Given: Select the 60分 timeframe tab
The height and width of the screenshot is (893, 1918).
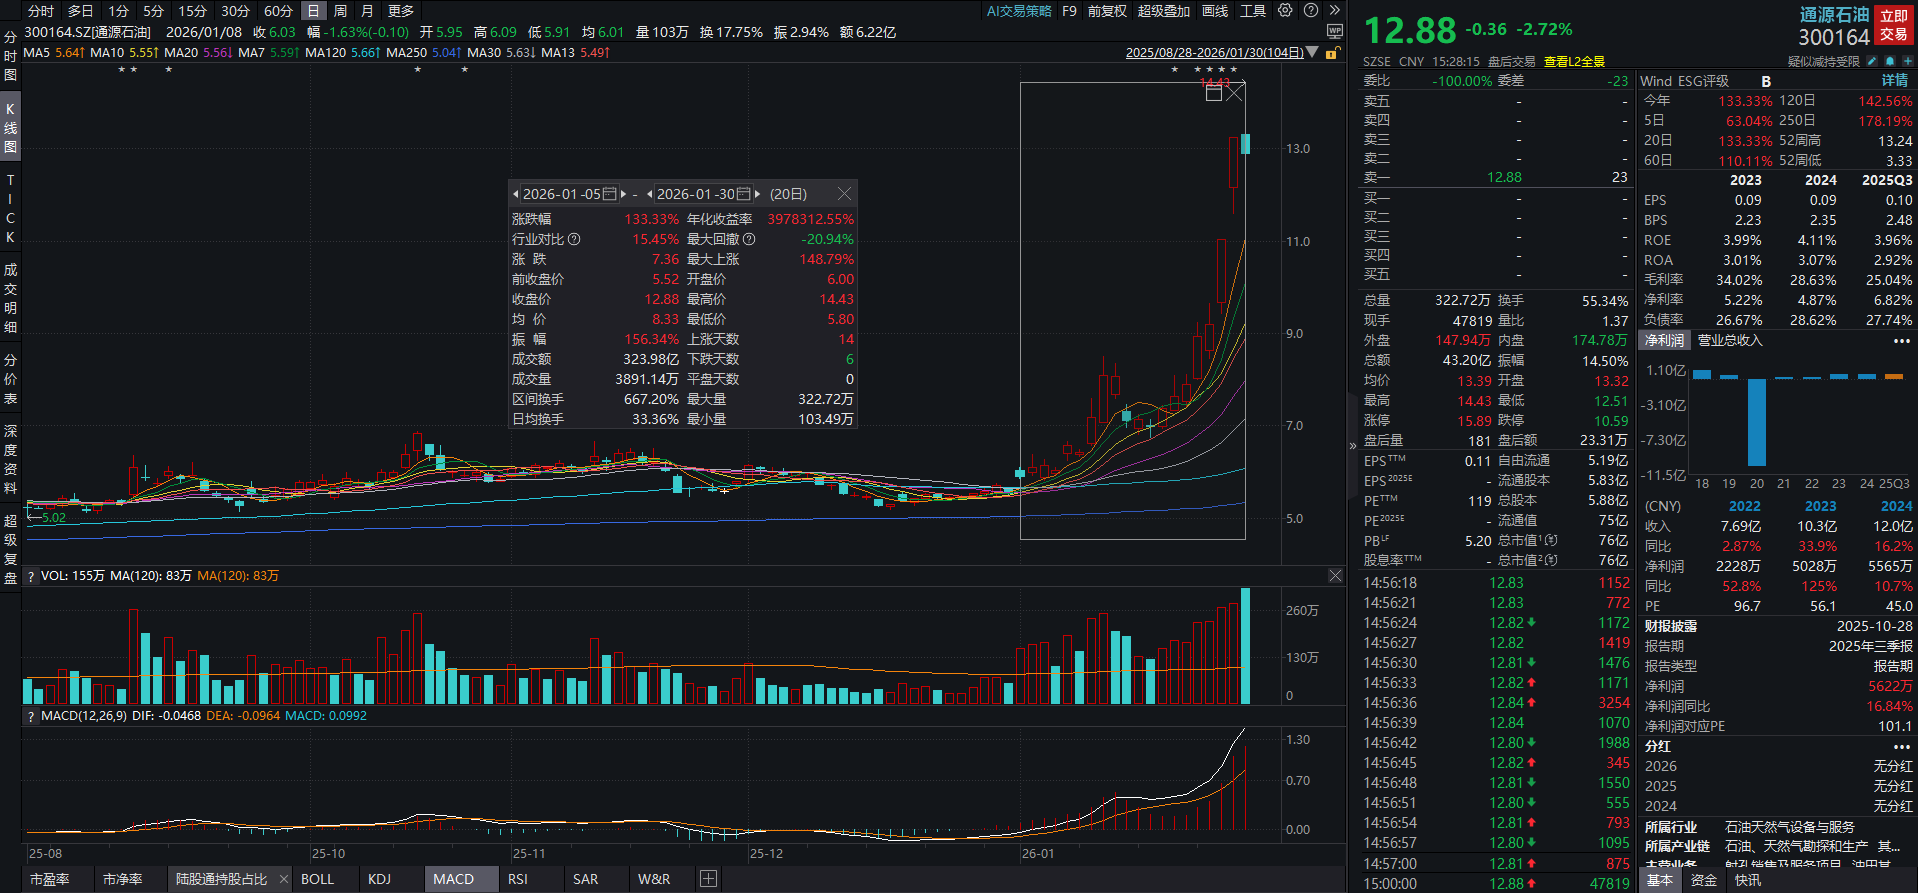Looking at the screenshot, I should point(278,11).
